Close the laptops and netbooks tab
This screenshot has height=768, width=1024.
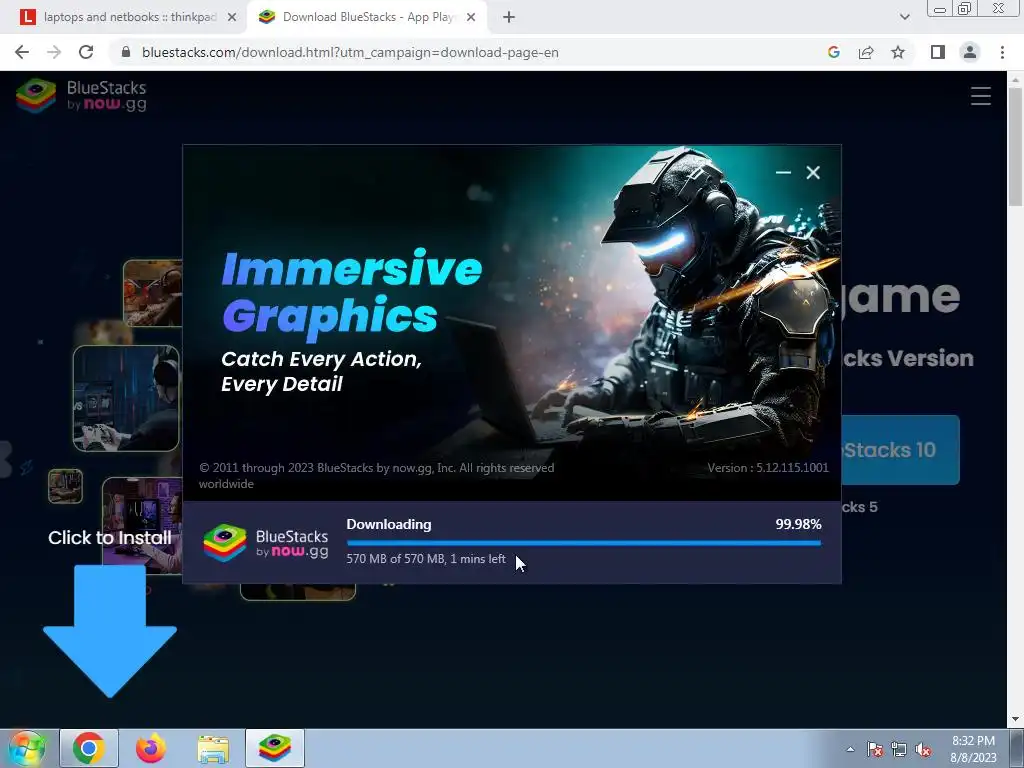point(232,18)
